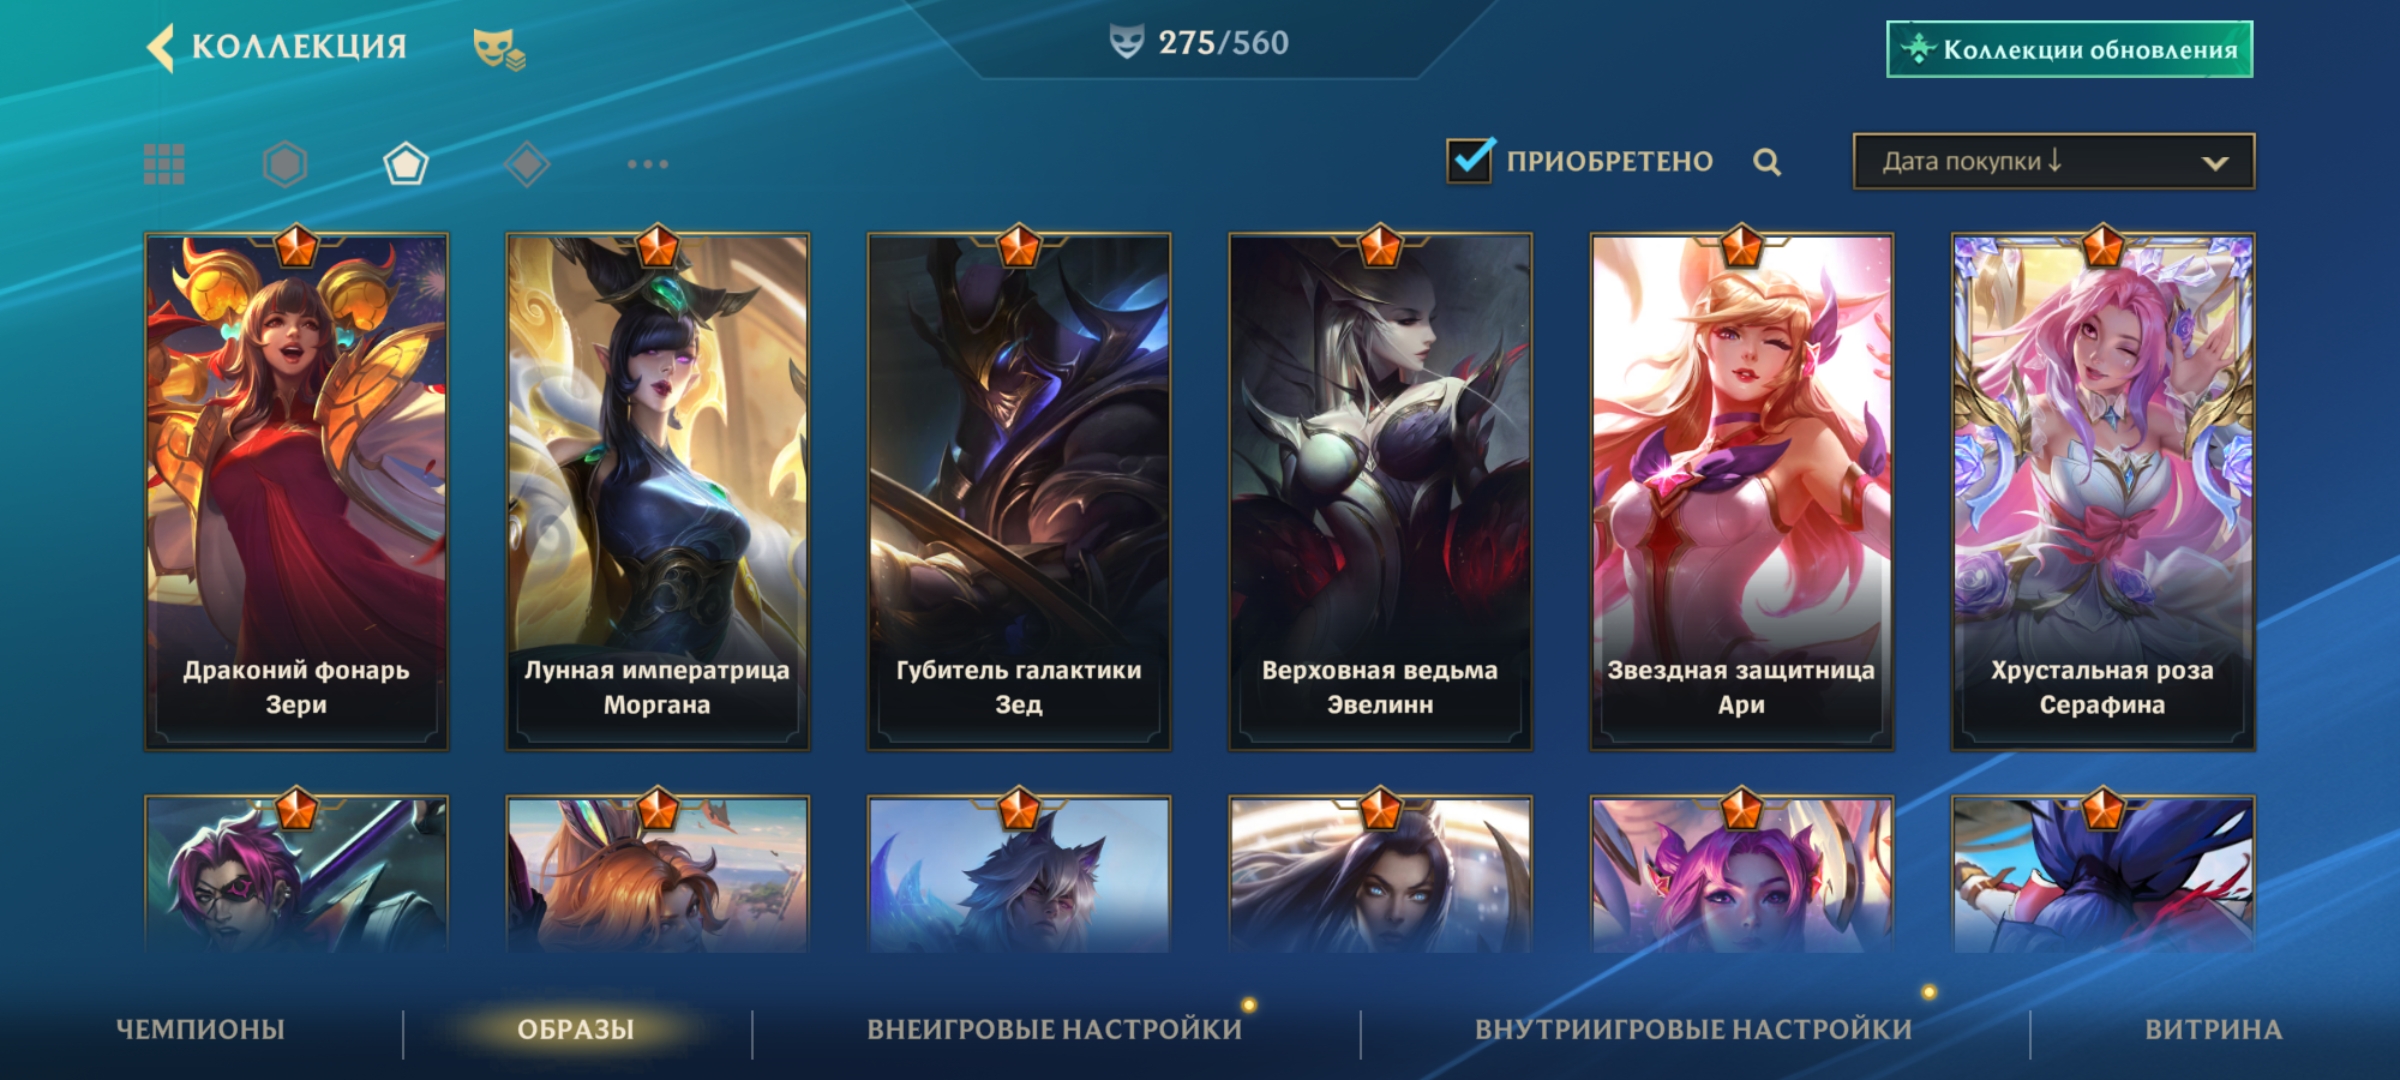Open the Внутриигровые настройки tab

[1693, 1029]
